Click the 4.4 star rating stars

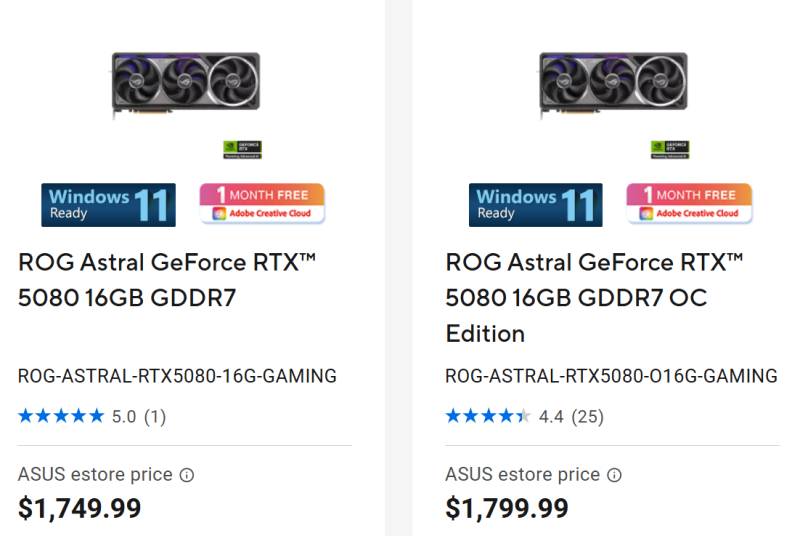[x=488, y=416]
